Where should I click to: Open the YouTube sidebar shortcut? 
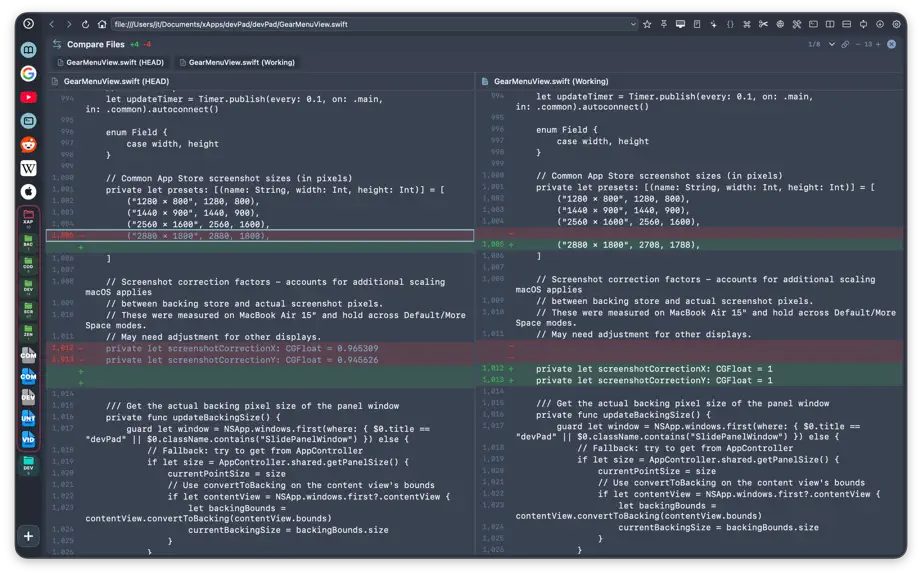tap(28, 97)
